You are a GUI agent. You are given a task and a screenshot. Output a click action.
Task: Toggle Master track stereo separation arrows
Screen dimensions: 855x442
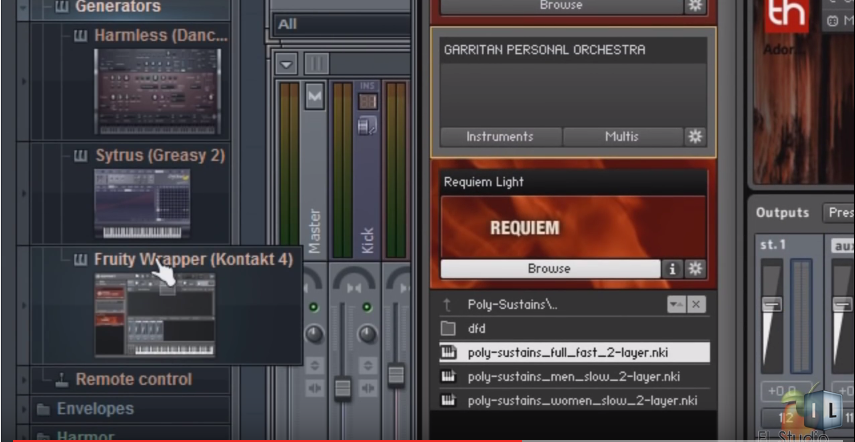[x=315, y=389]
